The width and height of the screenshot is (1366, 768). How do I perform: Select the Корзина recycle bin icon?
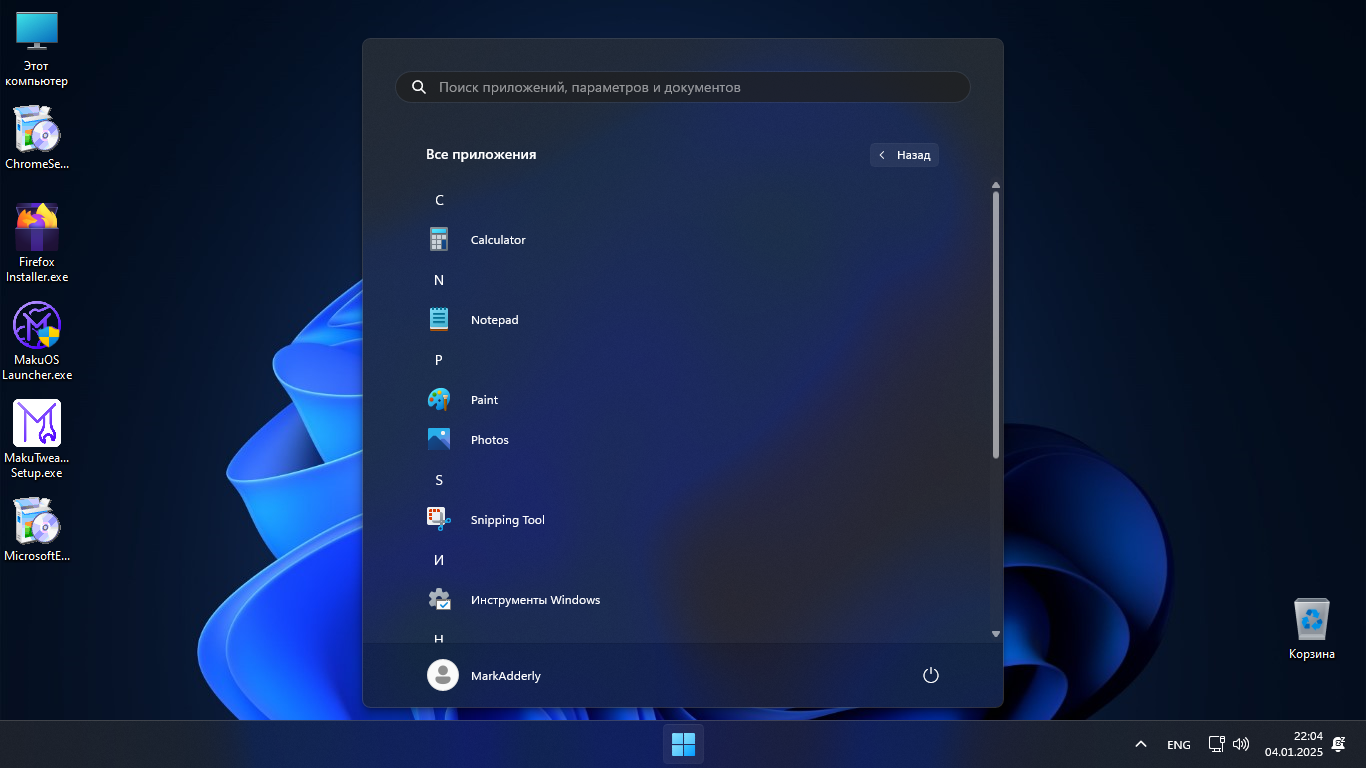[1311, 629]
